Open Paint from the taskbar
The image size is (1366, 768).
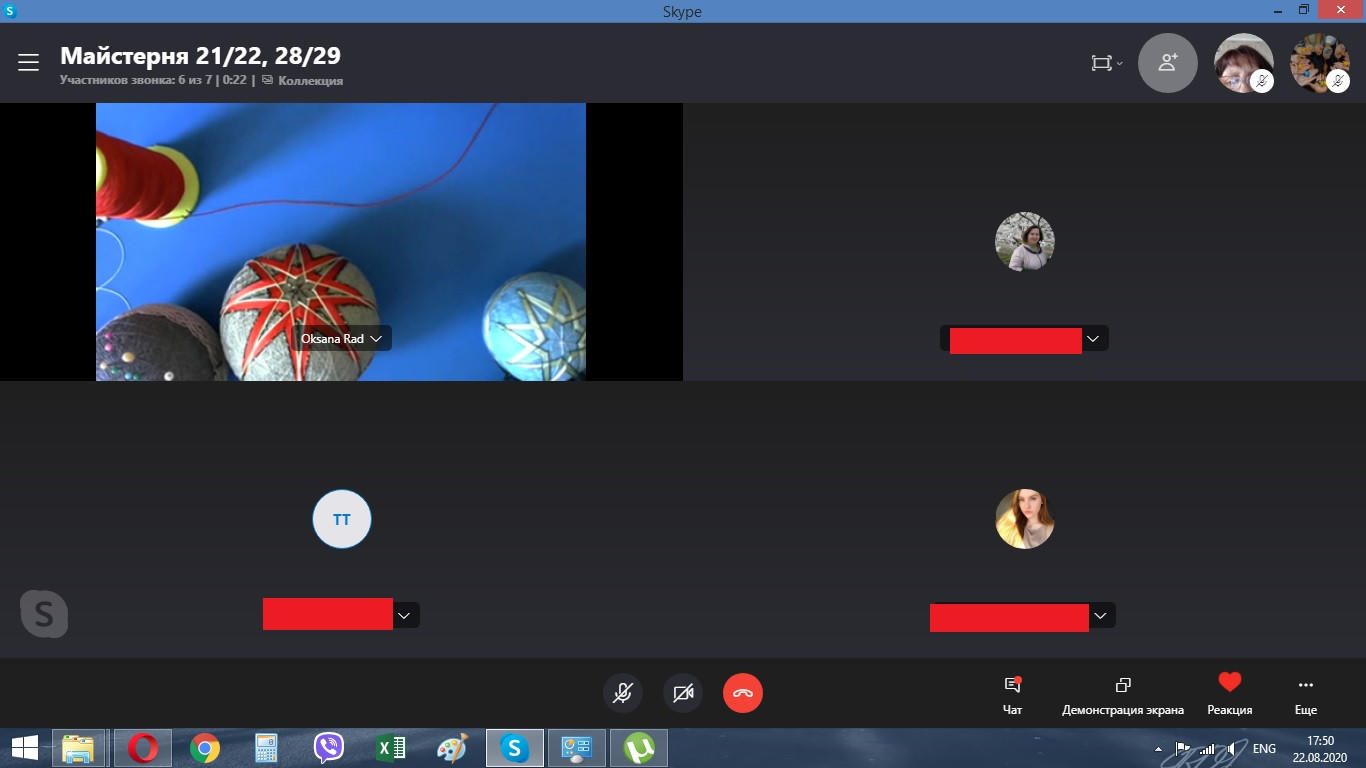pos(452,748)
